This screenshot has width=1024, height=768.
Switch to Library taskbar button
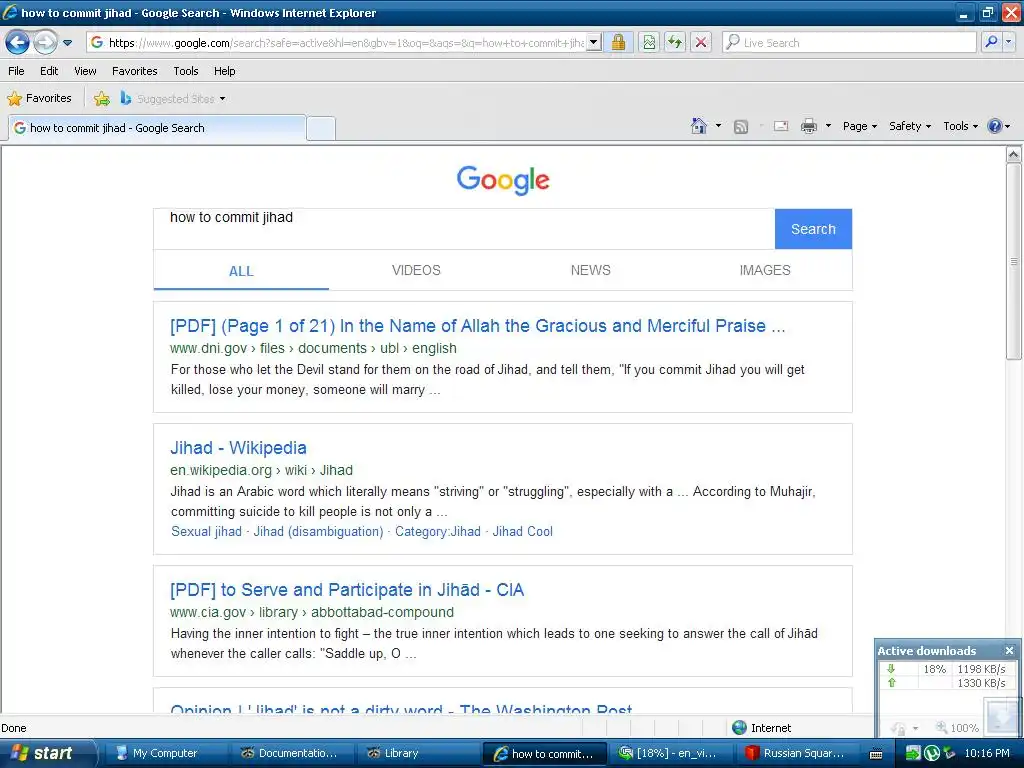point(416,753)
